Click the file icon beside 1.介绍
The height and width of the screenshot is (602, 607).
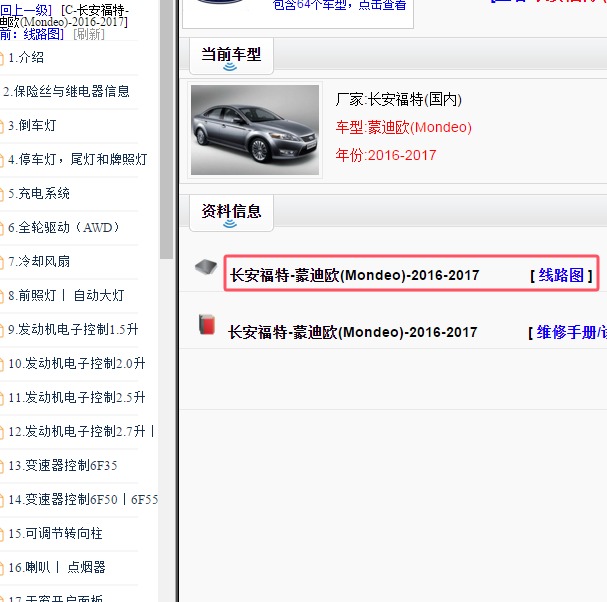[x=2, y=58]
